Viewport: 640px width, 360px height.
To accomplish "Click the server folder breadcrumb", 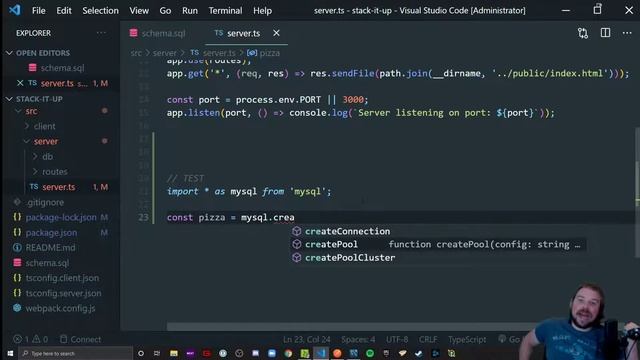I will [164, 53].
